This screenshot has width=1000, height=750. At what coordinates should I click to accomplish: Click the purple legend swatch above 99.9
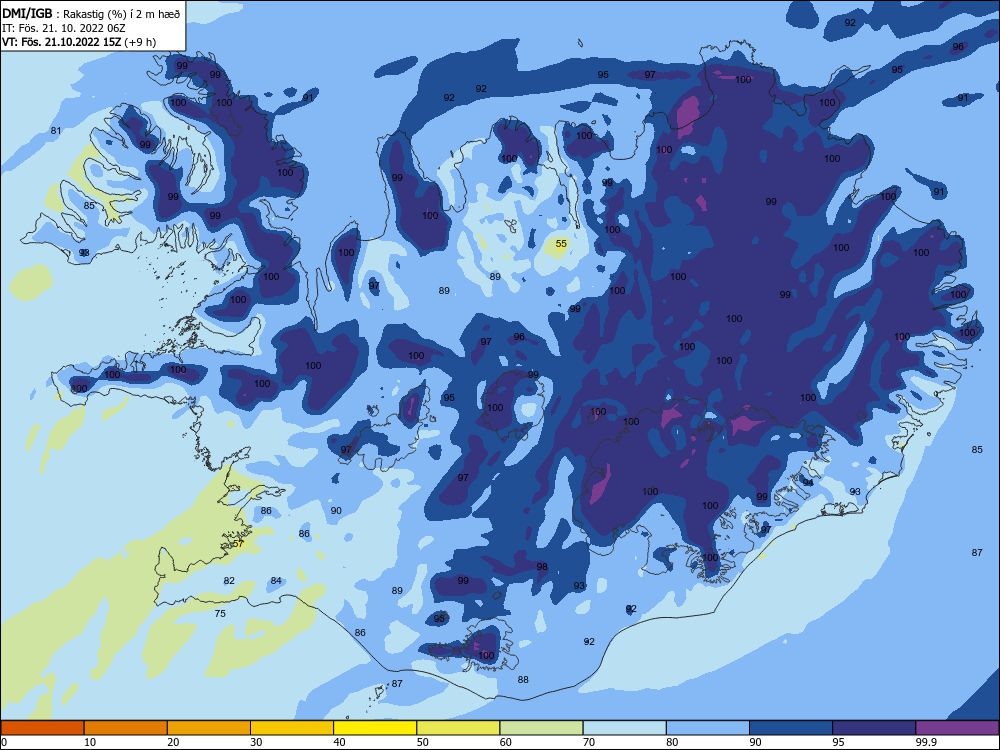click(x=957, y=728)
